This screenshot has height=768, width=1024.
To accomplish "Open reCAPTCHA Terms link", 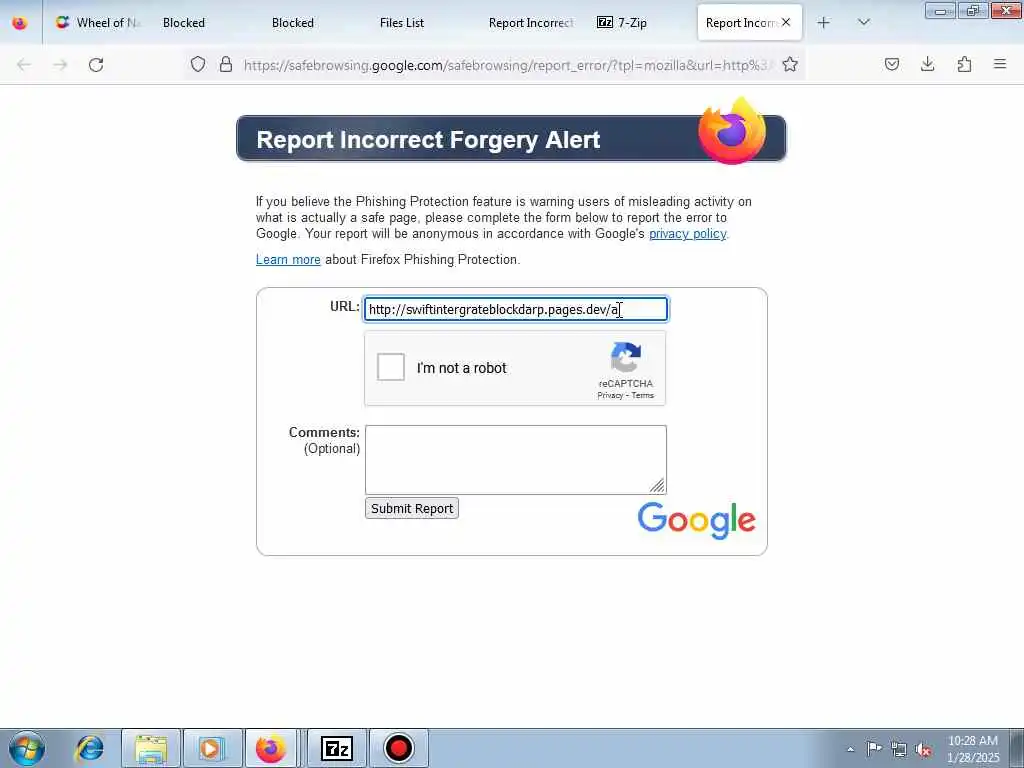I will pyautogui.click(x=643, y=395).
